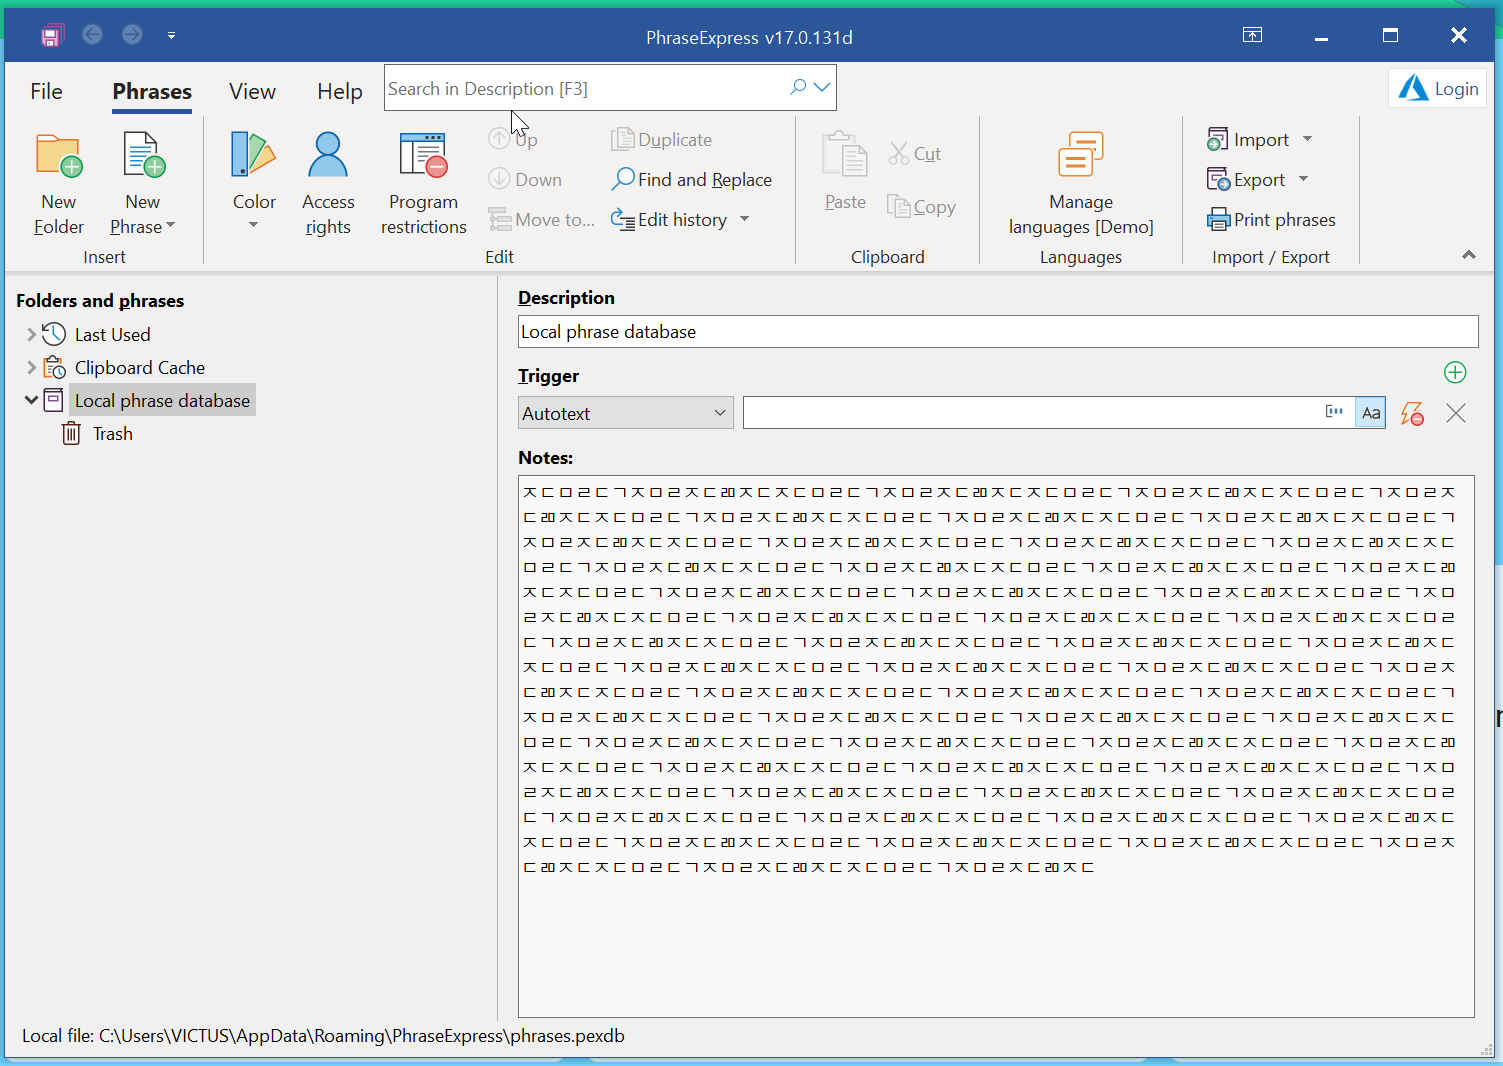The width and height of the screenshot is (1503, 1066).
Task: Open Program restrictions
Action: 423,184
